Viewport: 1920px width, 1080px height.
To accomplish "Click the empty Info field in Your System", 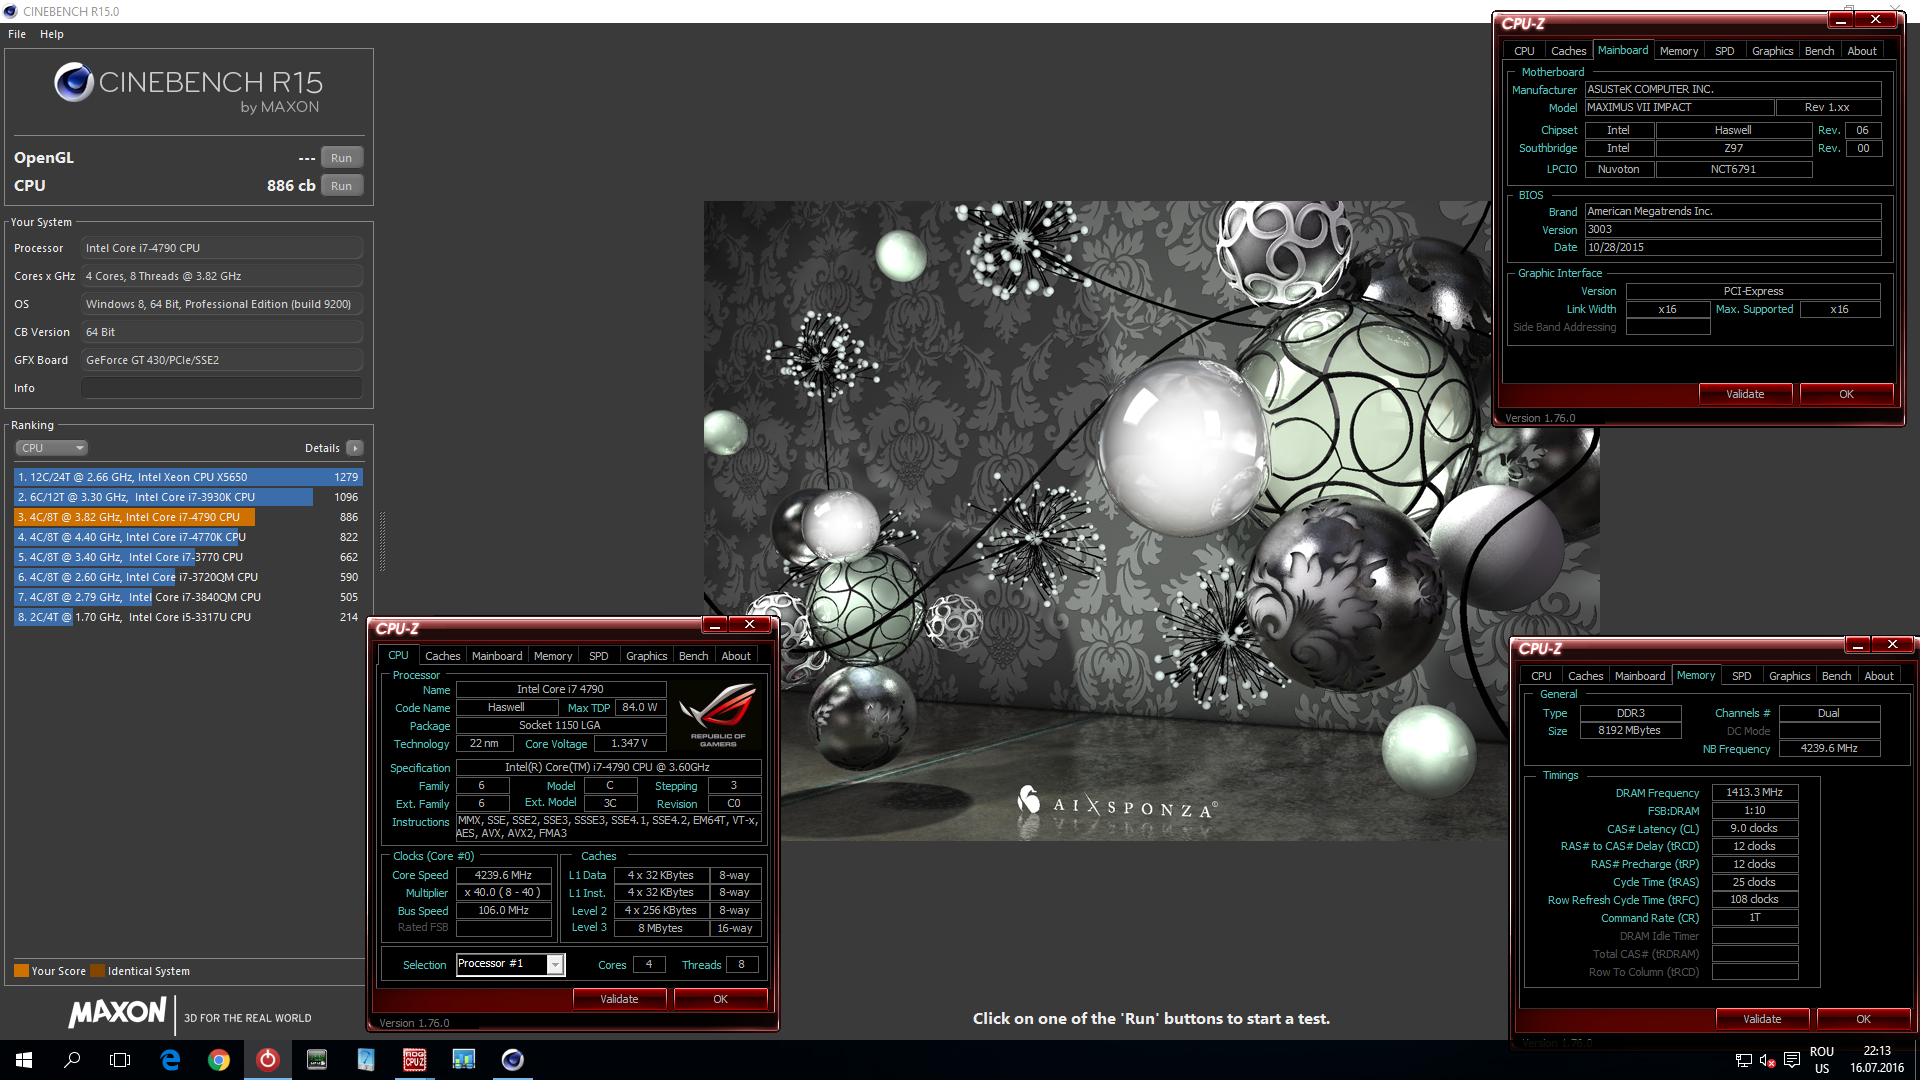I will 221,388.
